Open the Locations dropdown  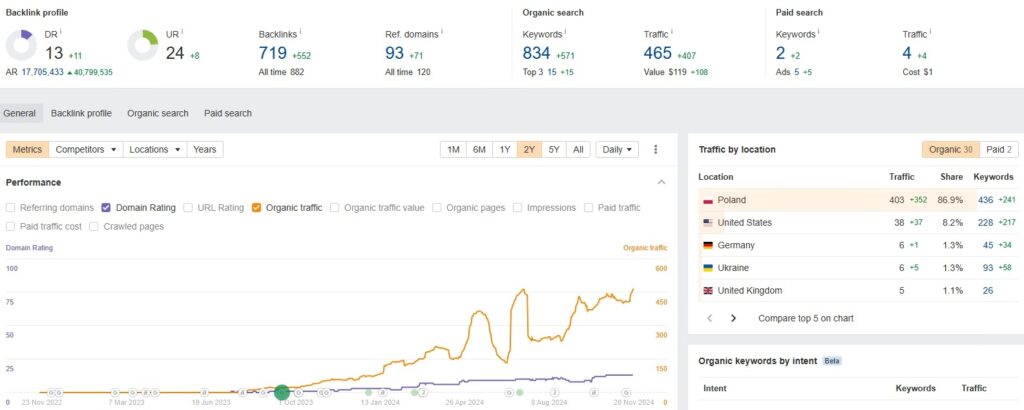pyautogui.click(x=155, y=150)
